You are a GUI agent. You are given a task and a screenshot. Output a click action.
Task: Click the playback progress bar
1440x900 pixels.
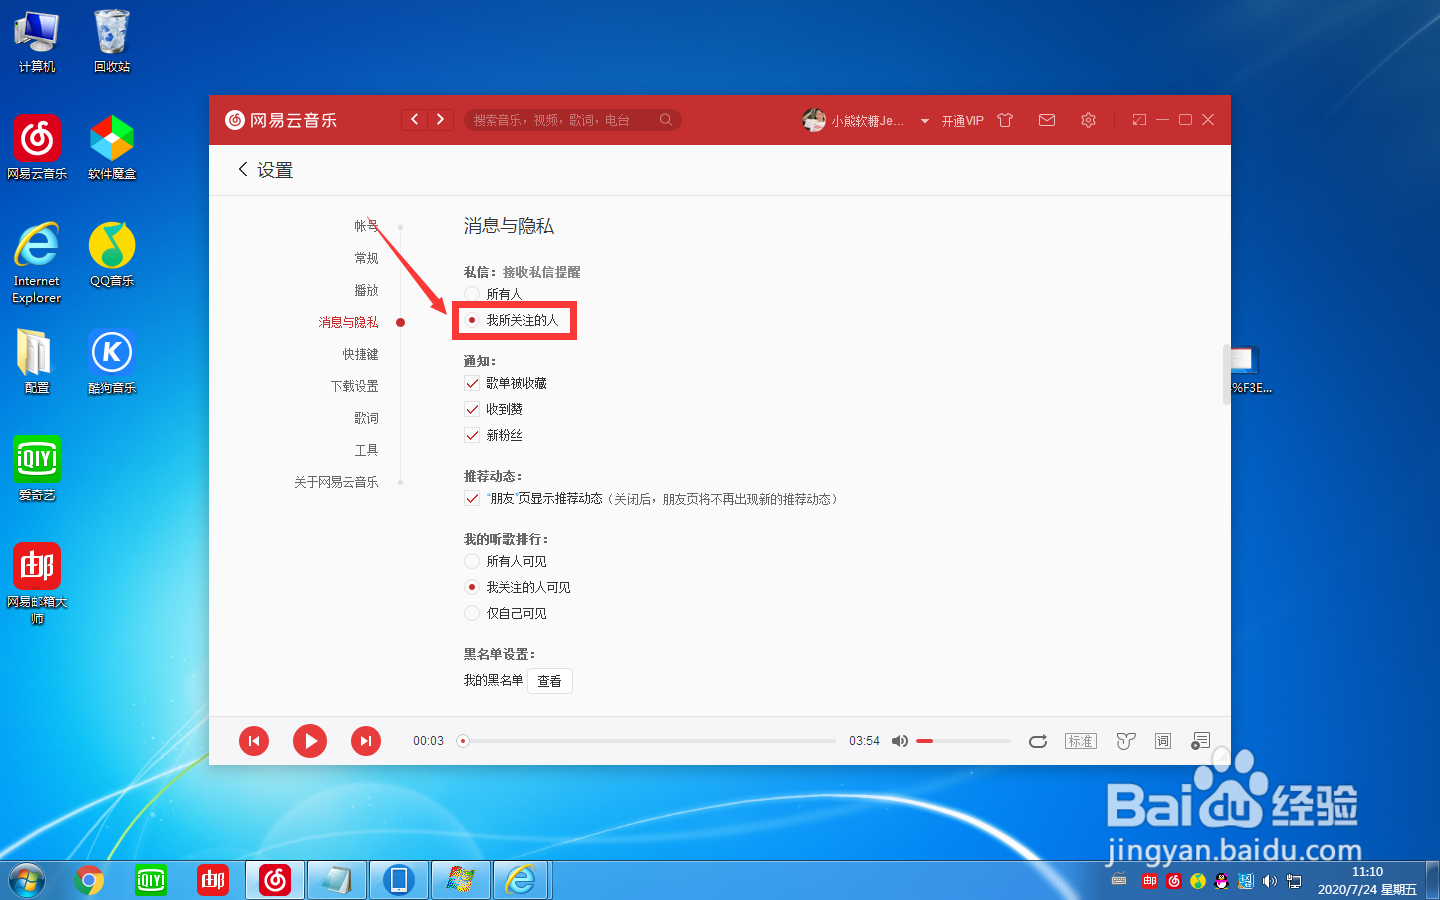(x=649, y=741)
